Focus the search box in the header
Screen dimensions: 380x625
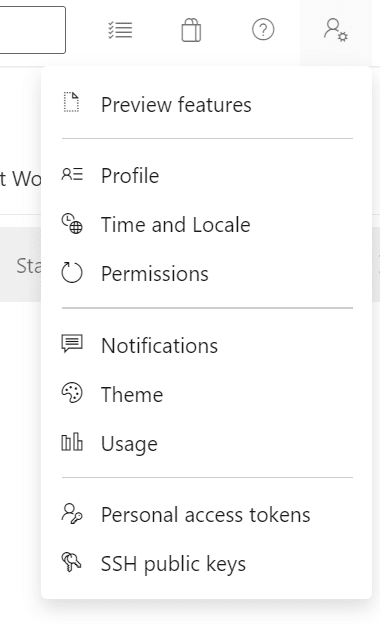point(32,30)
